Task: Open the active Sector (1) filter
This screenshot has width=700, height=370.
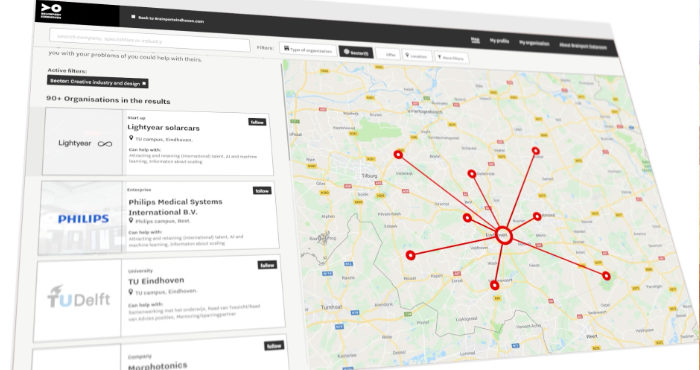Action: [356, 52]
